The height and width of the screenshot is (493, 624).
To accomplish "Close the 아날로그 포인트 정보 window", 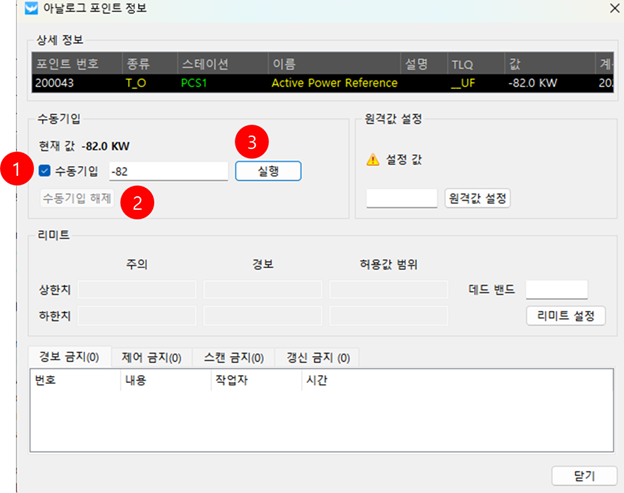I will [611, 10].
